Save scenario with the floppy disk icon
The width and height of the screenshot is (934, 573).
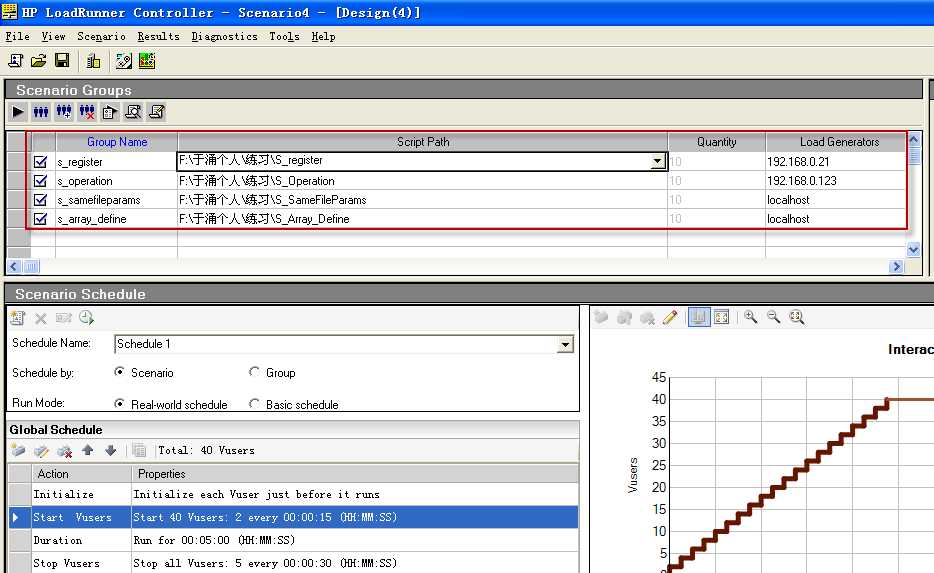pos(62,61)
